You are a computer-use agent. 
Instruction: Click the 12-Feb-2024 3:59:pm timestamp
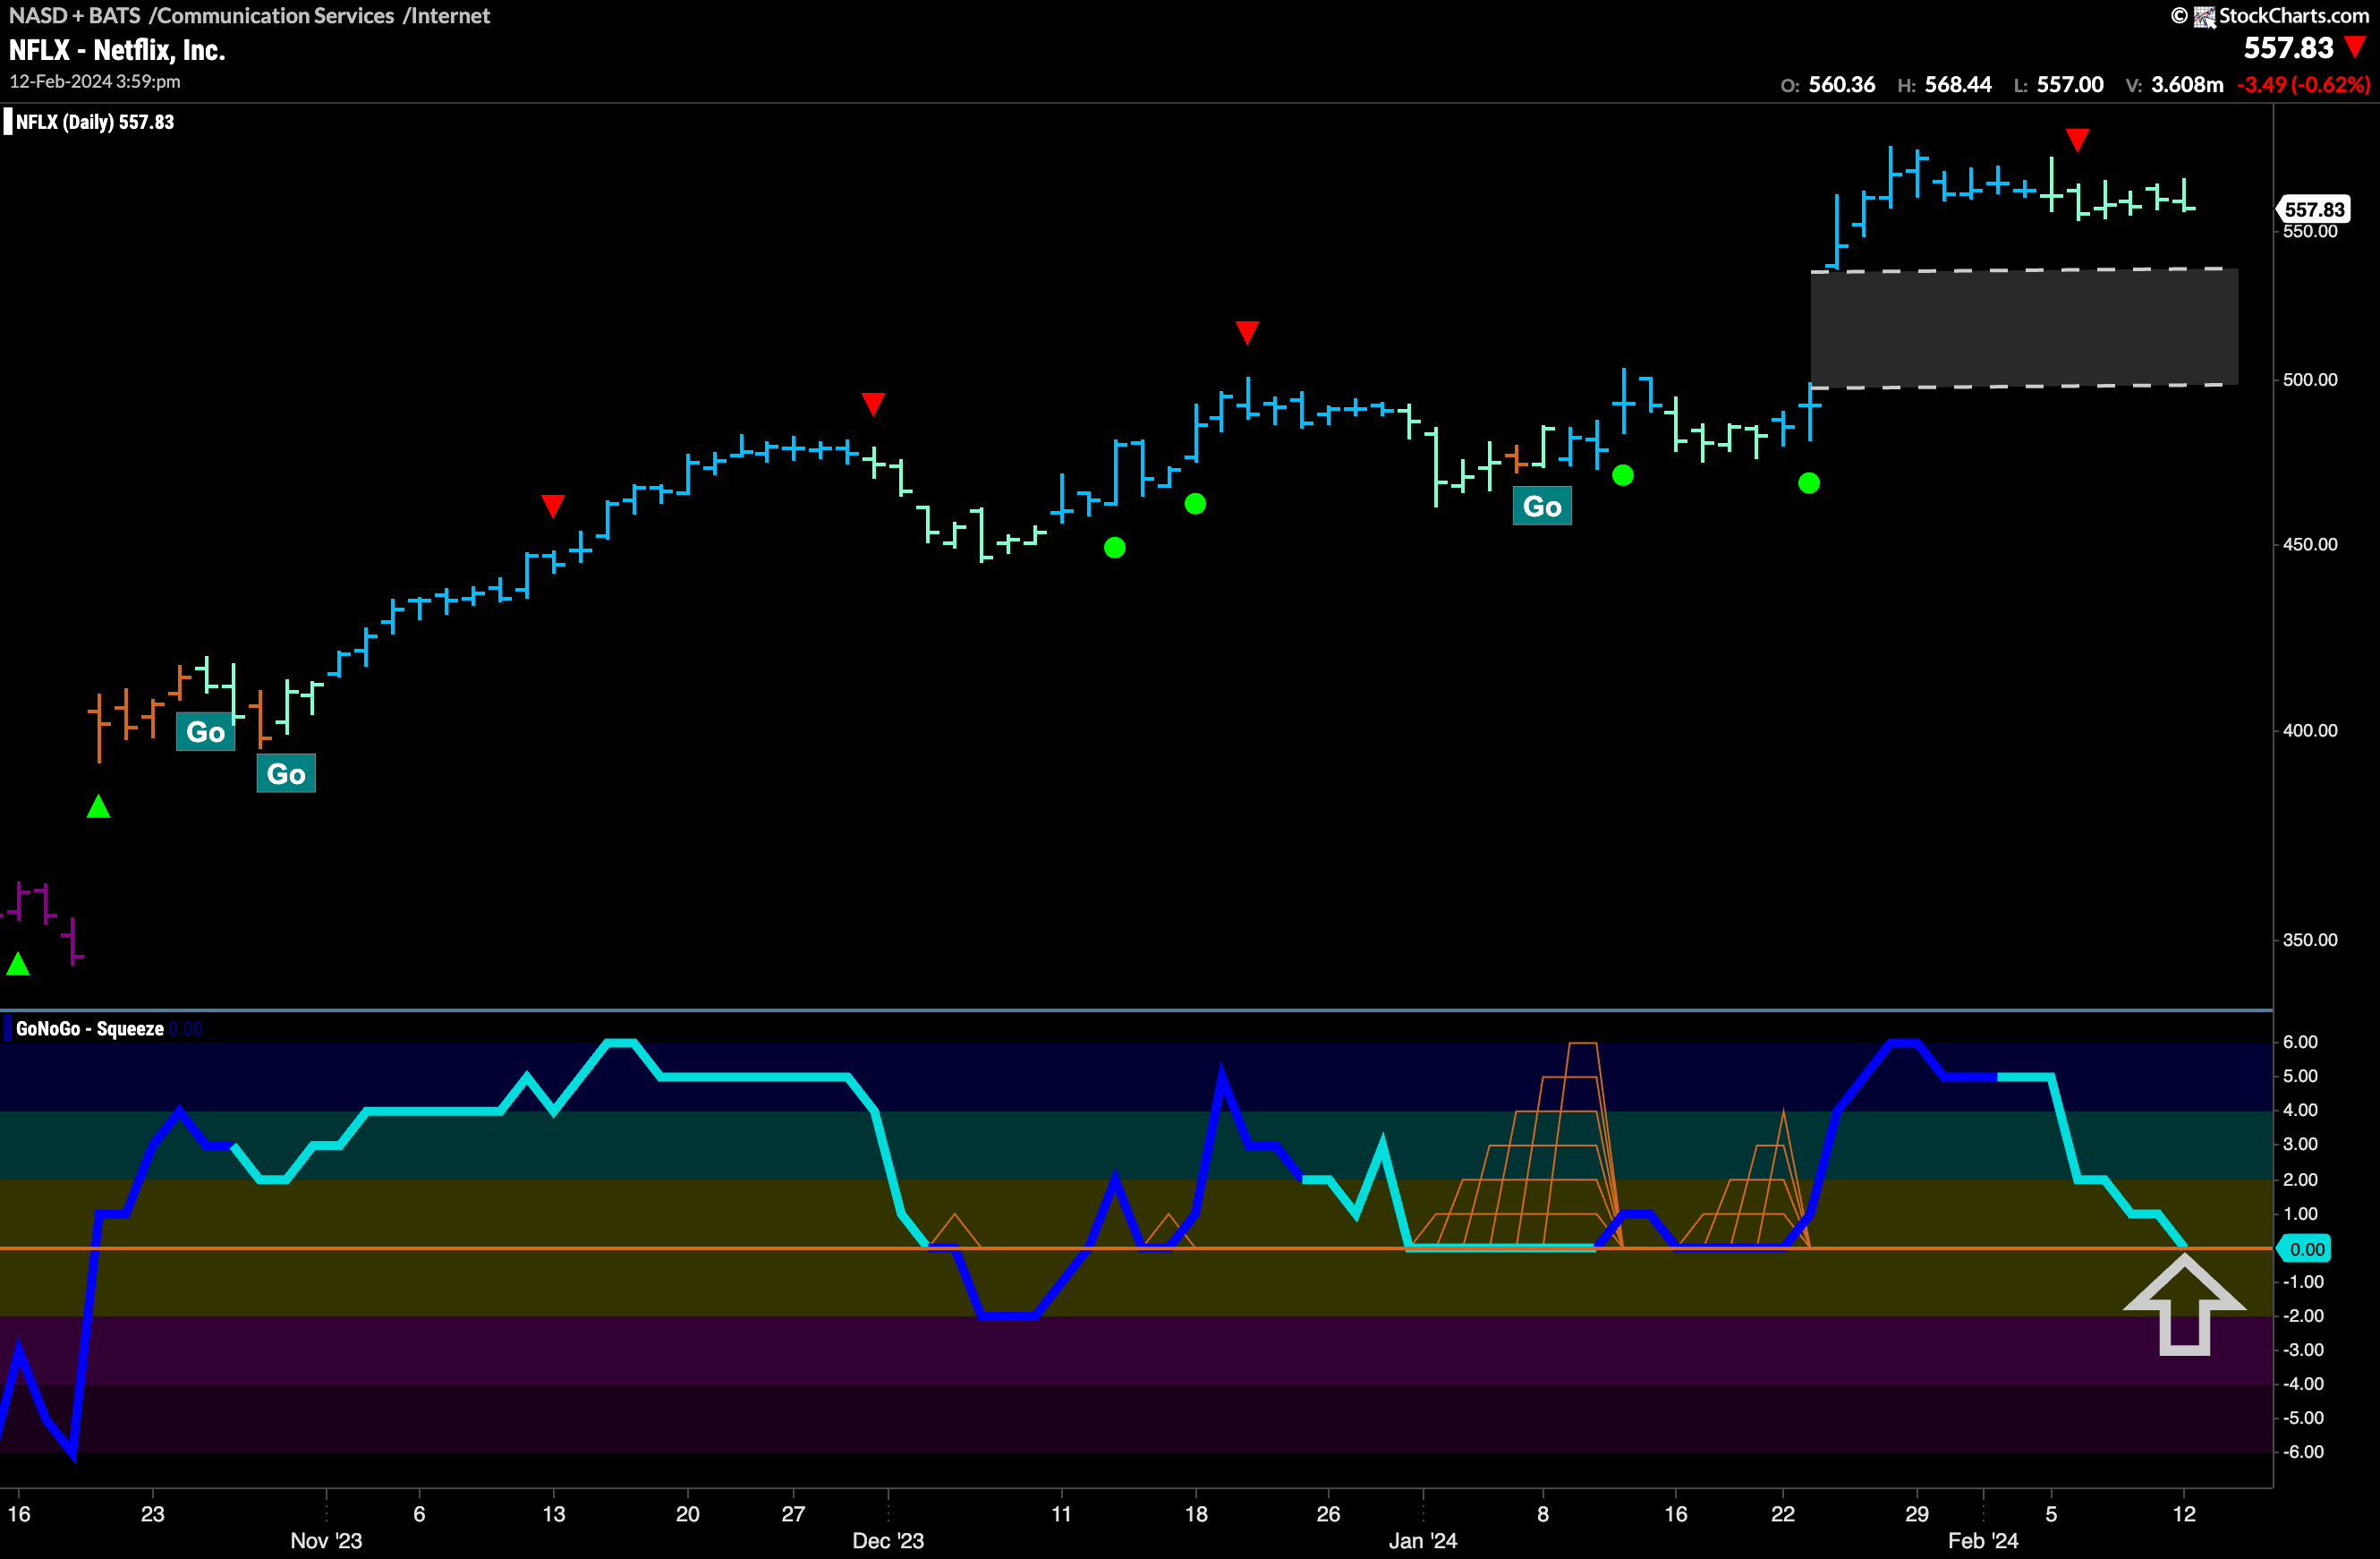[95, 81]
